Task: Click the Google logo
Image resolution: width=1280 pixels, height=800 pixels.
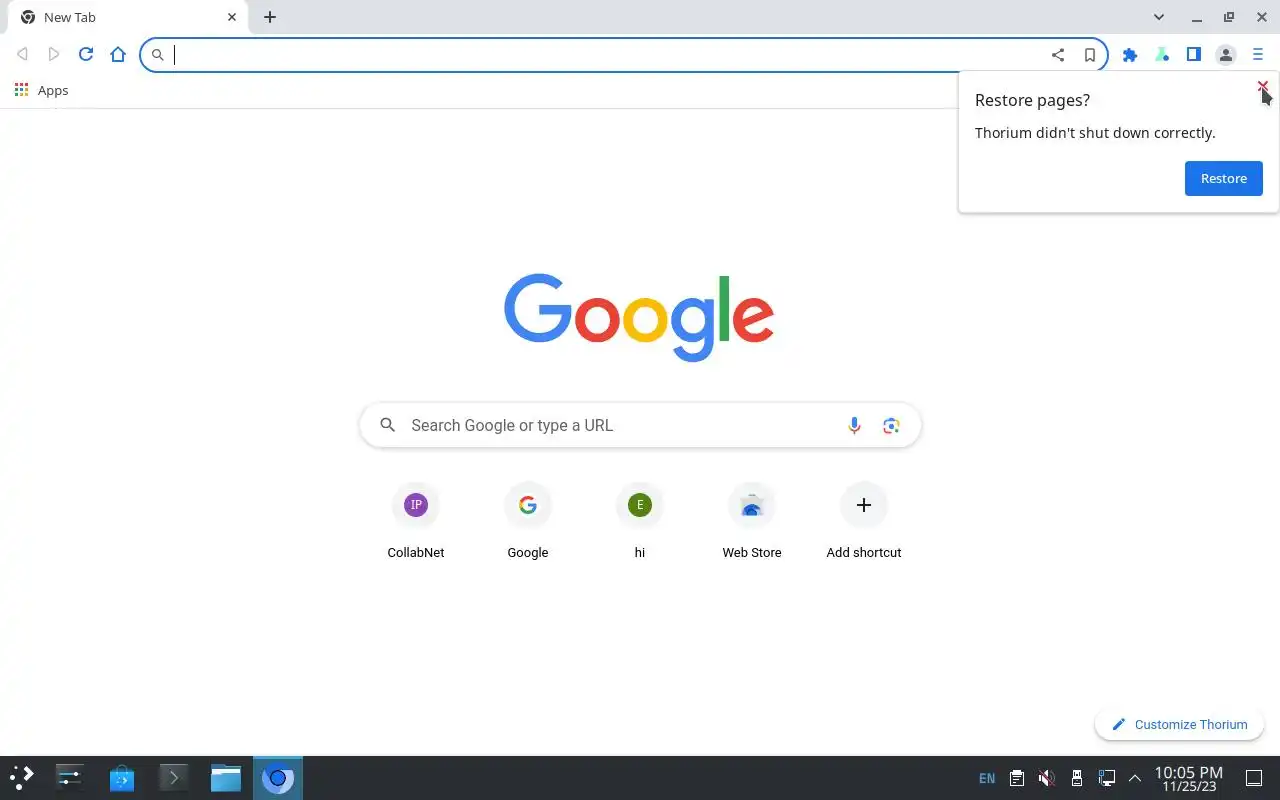Action: point(639,317)
